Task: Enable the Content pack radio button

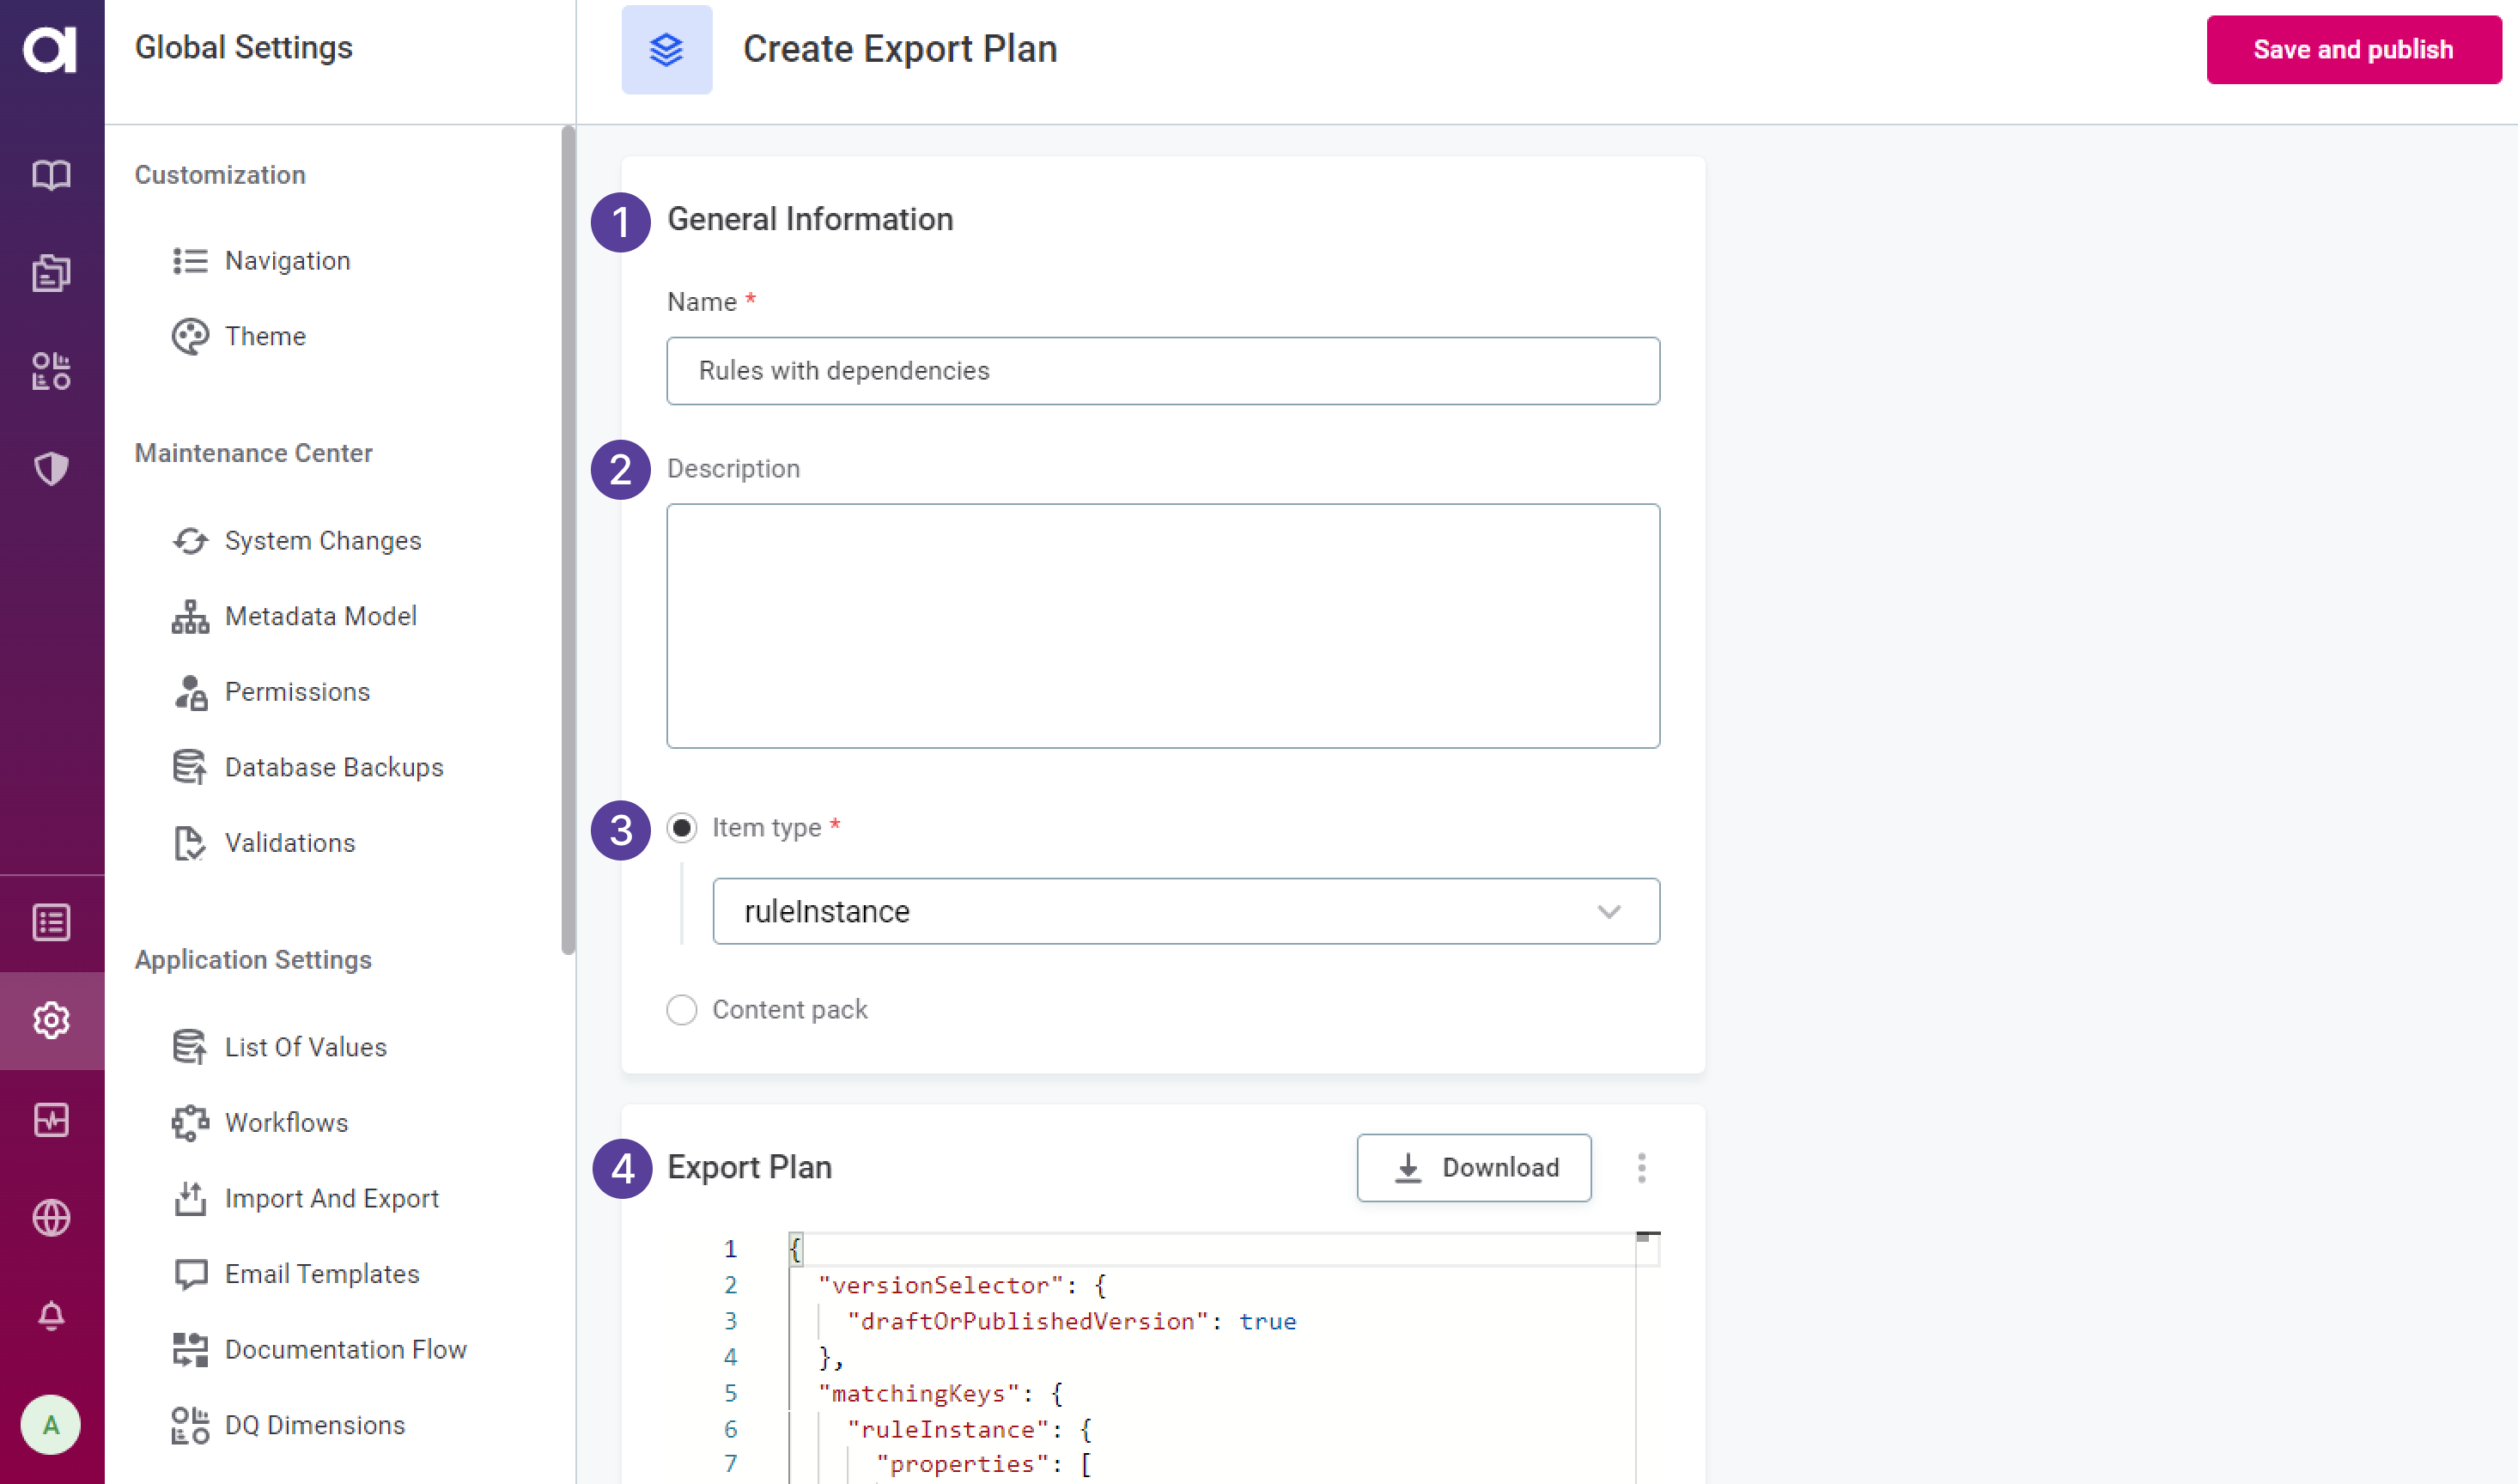Action: tap(682, 1009)
